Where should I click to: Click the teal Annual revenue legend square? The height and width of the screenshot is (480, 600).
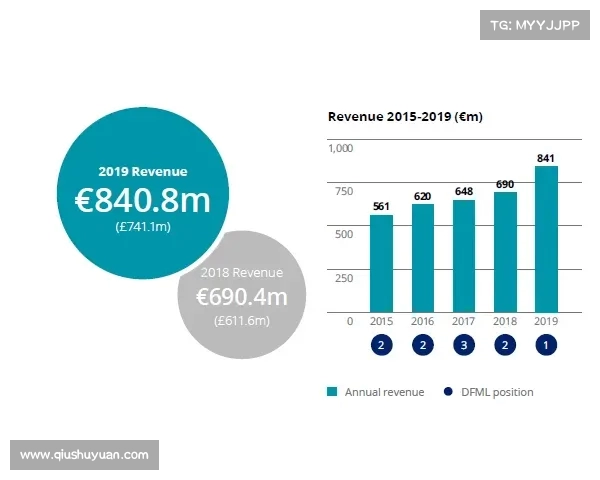click(x=333, y=392)
